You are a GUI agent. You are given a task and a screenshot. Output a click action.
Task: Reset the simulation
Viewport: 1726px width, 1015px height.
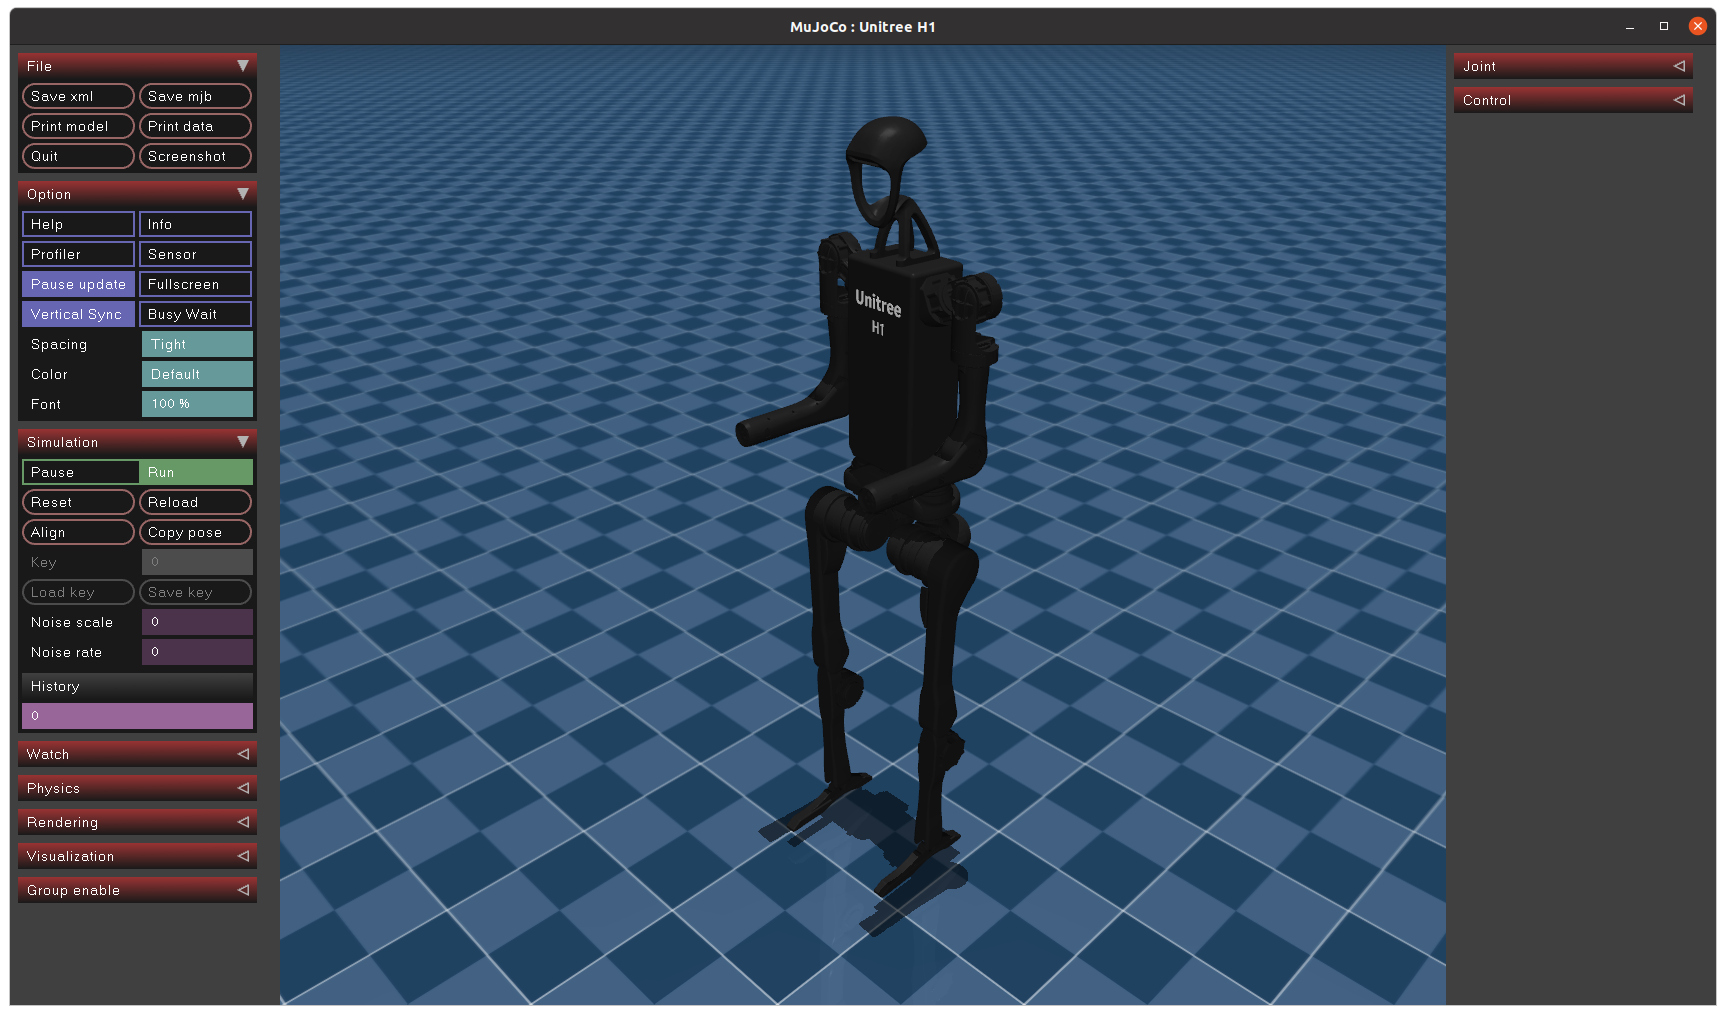(x=78, y=502)
